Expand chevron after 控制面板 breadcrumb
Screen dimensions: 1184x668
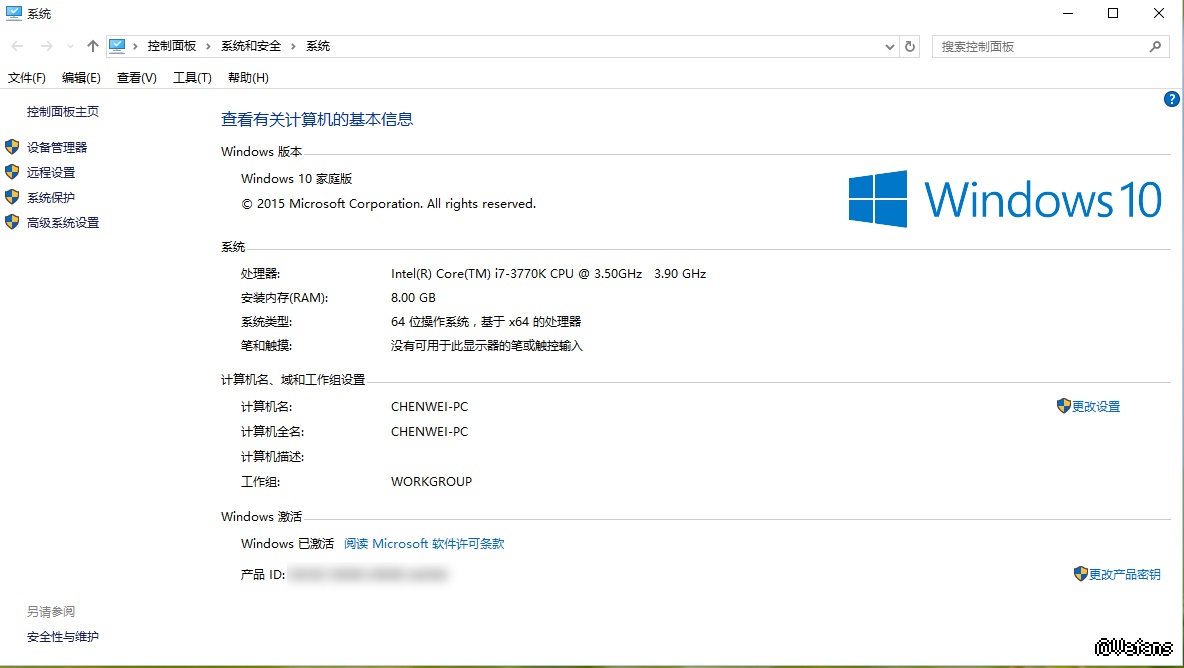click(208, 46)
